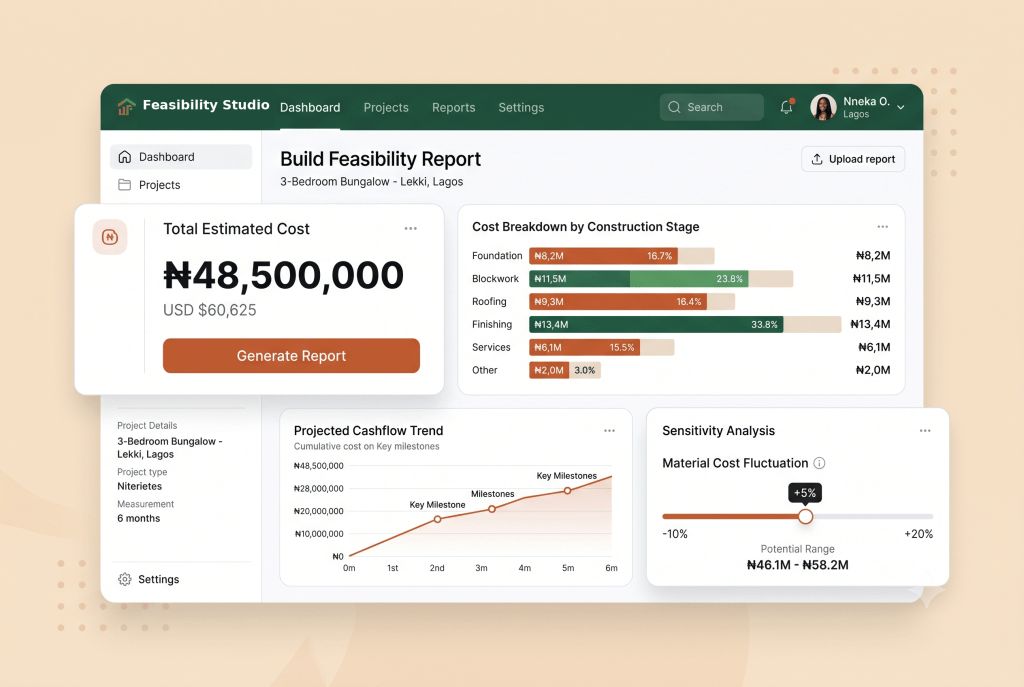1024x687 pixels.
Task: Click the 3-Bedroom Bungalow project details name in sidebar
Action: click(x=170, y=448)
